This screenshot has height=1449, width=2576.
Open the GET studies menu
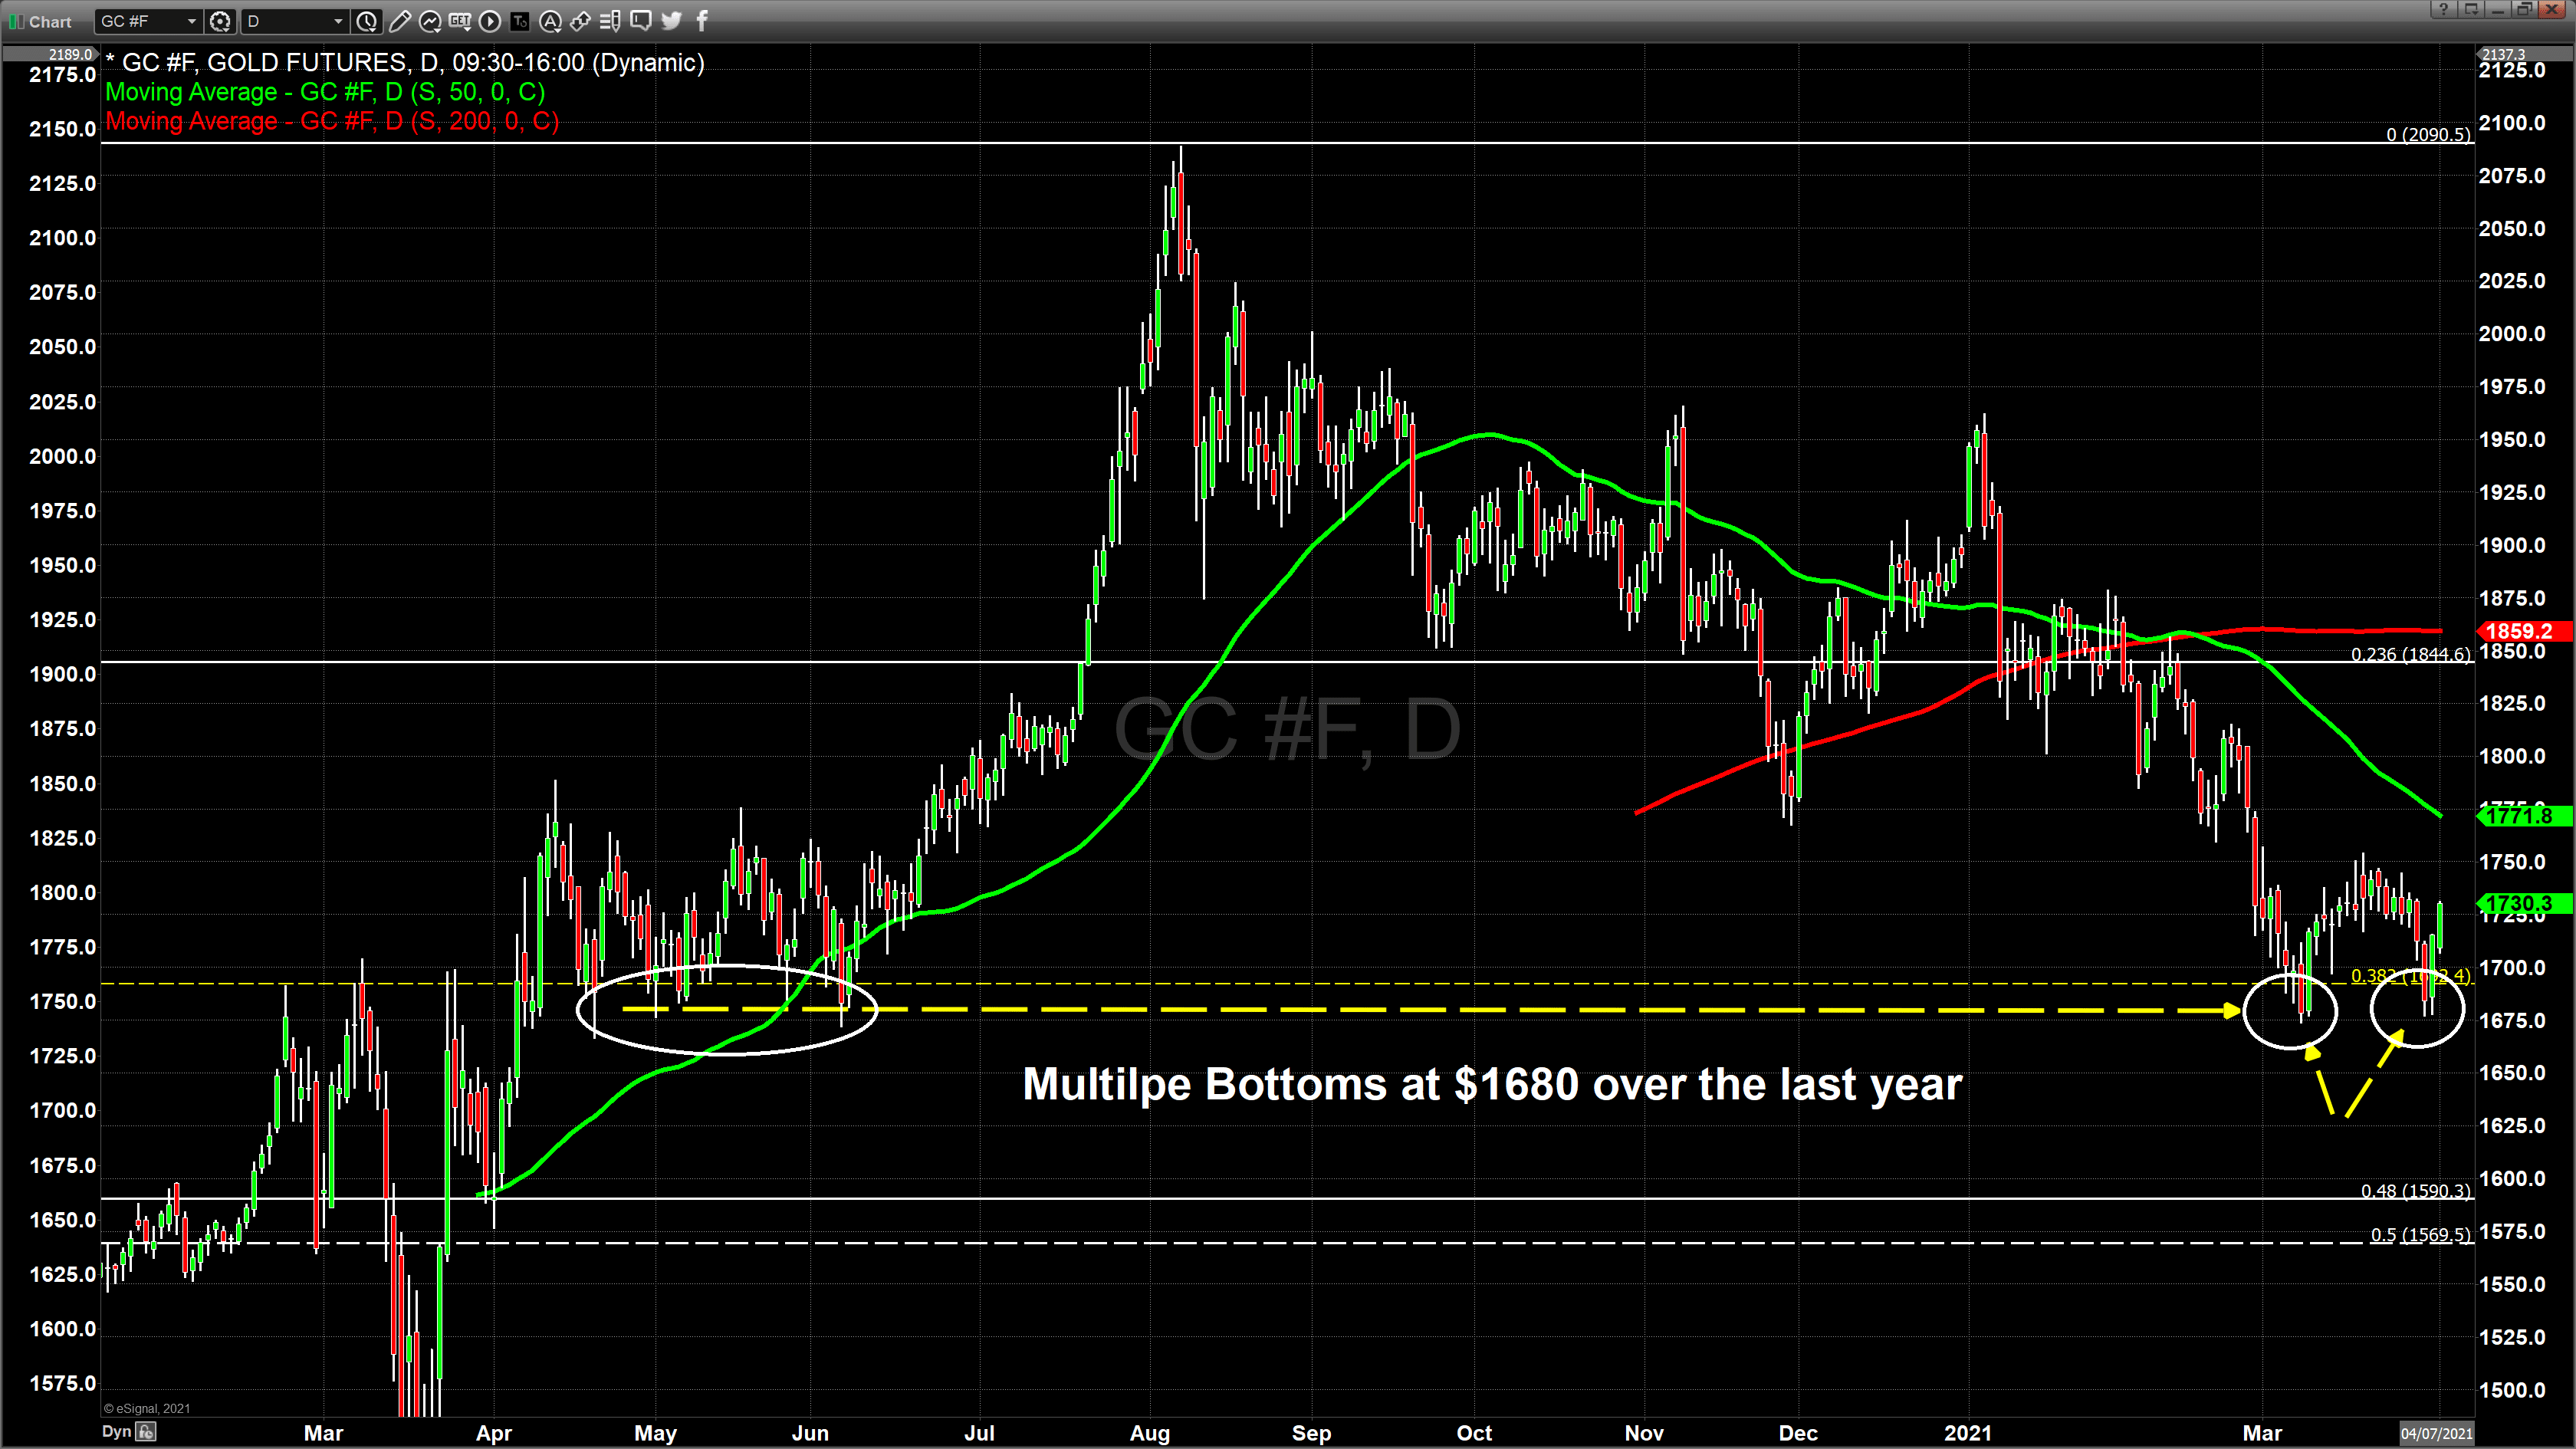(x=460, y=21)
